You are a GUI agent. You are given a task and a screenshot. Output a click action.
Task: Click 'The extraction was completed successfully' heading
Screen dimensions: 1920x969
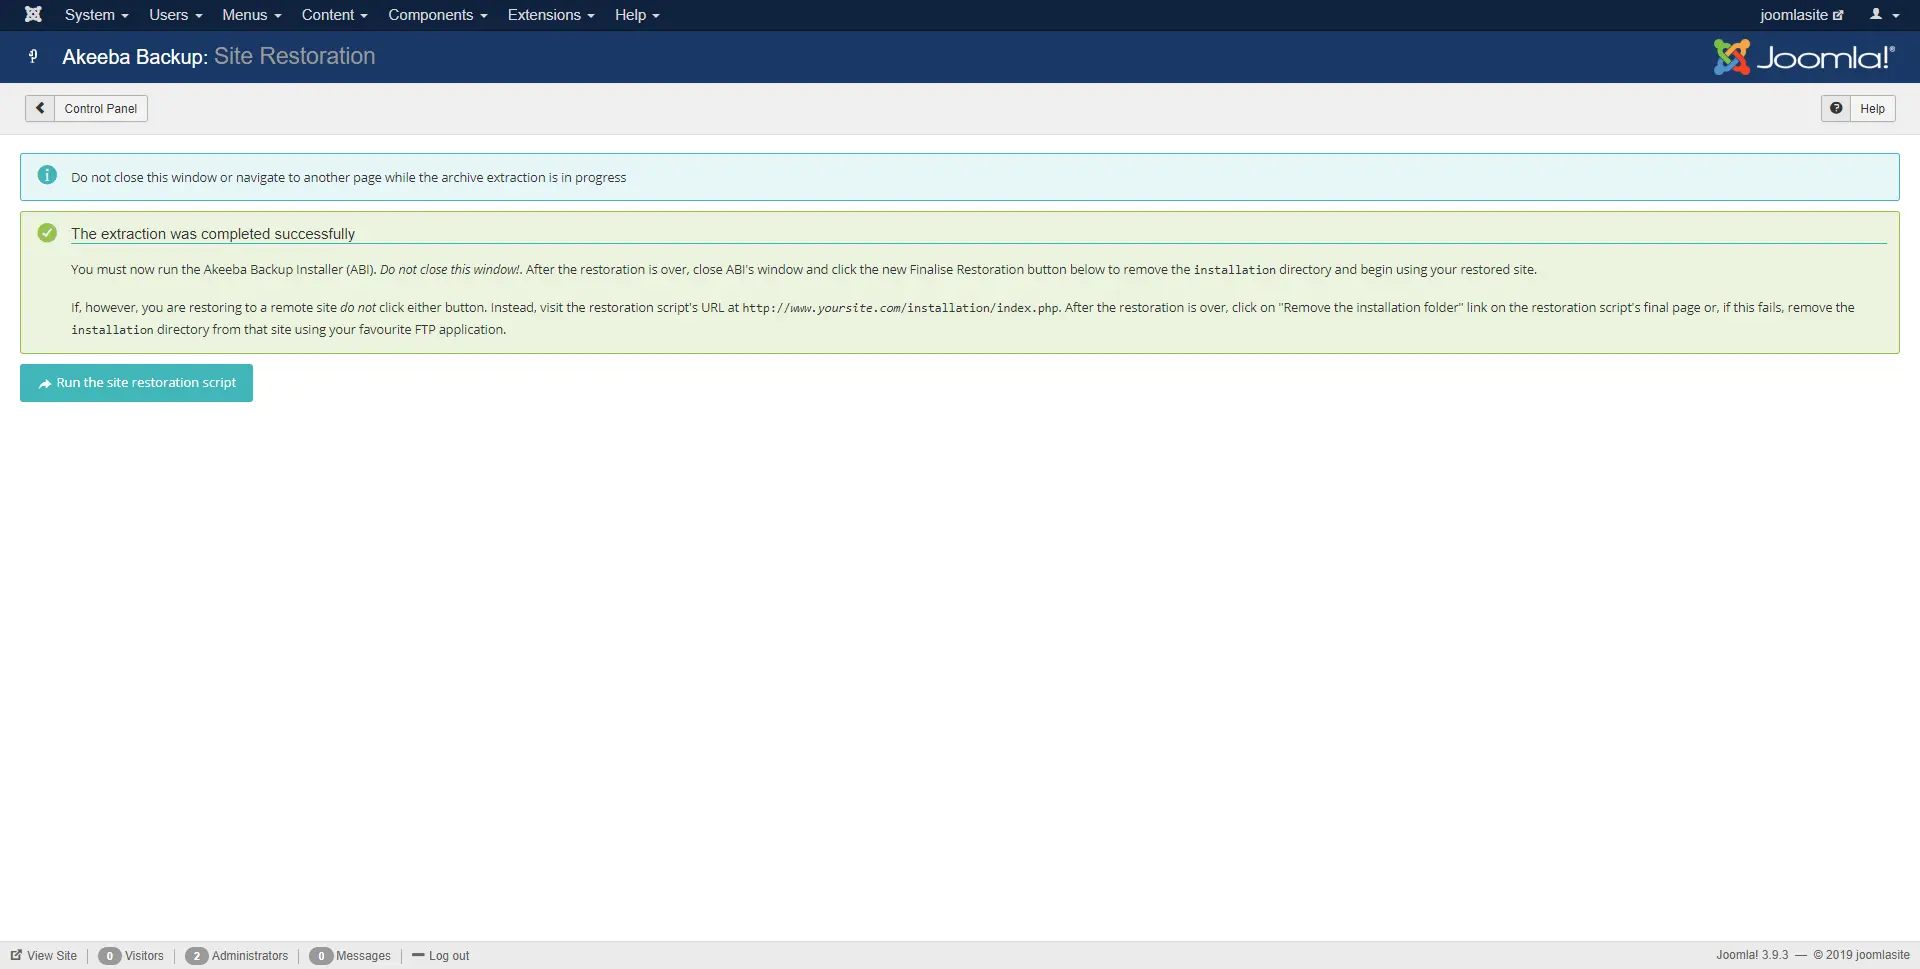213,234
